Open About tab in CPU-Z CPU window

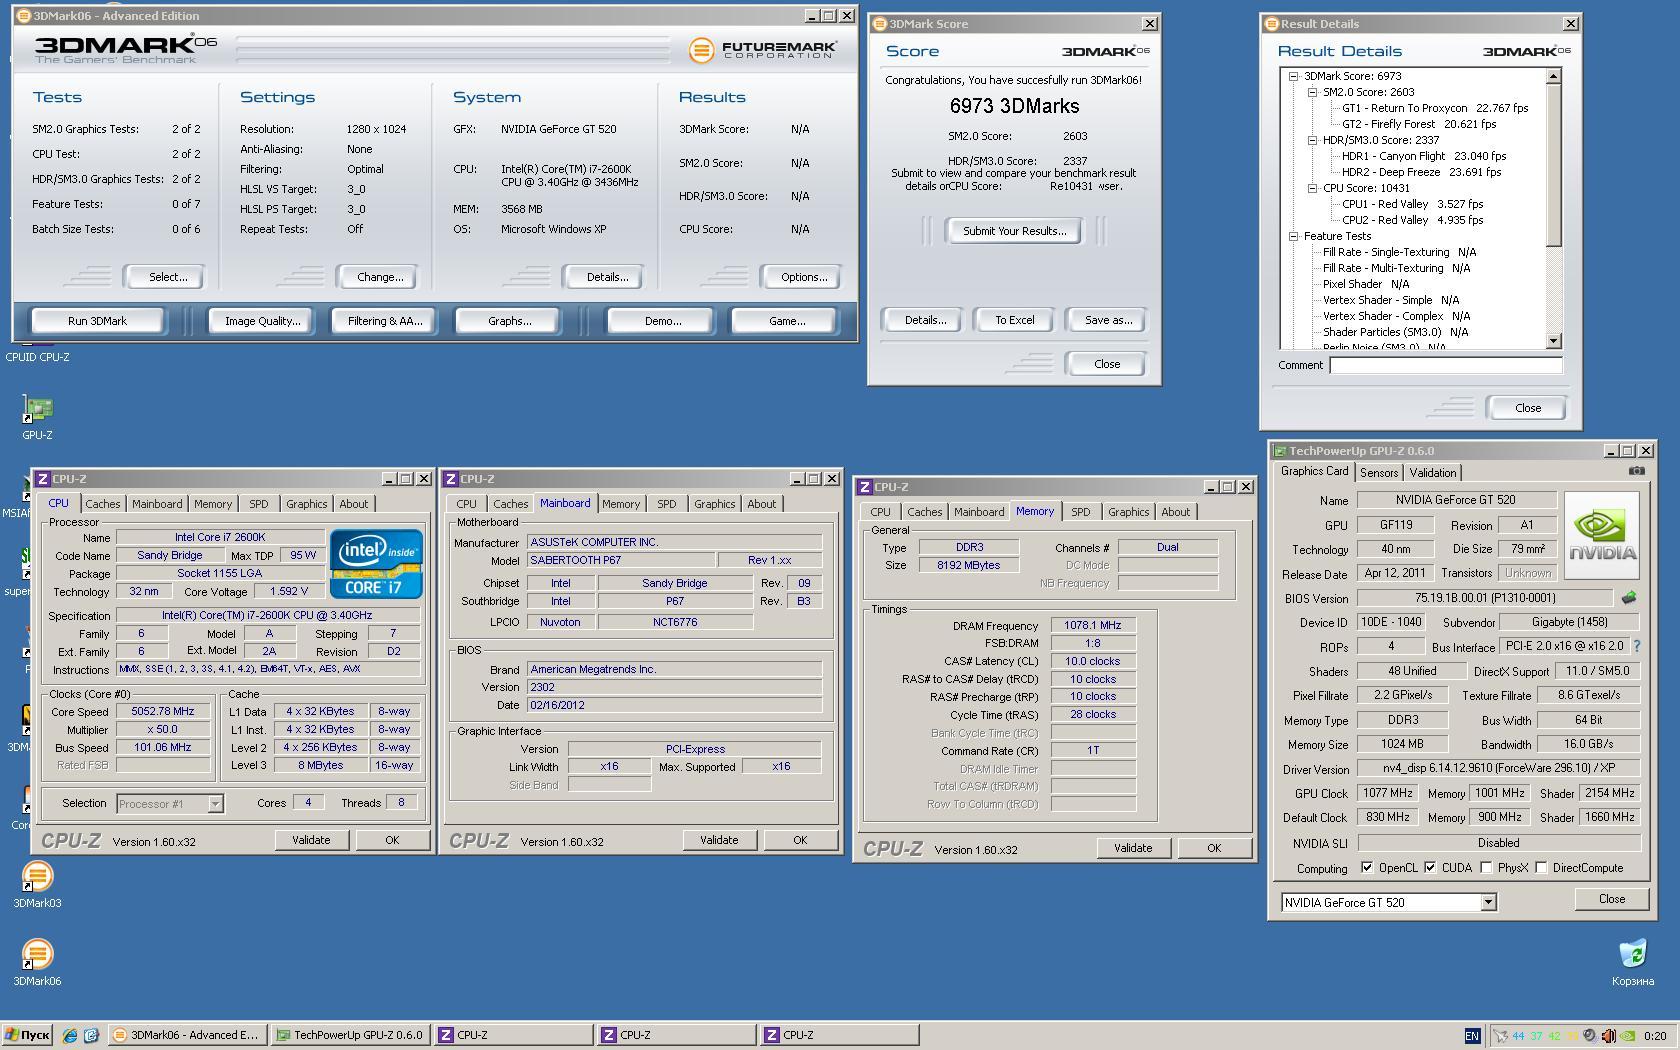pos(353,504)
